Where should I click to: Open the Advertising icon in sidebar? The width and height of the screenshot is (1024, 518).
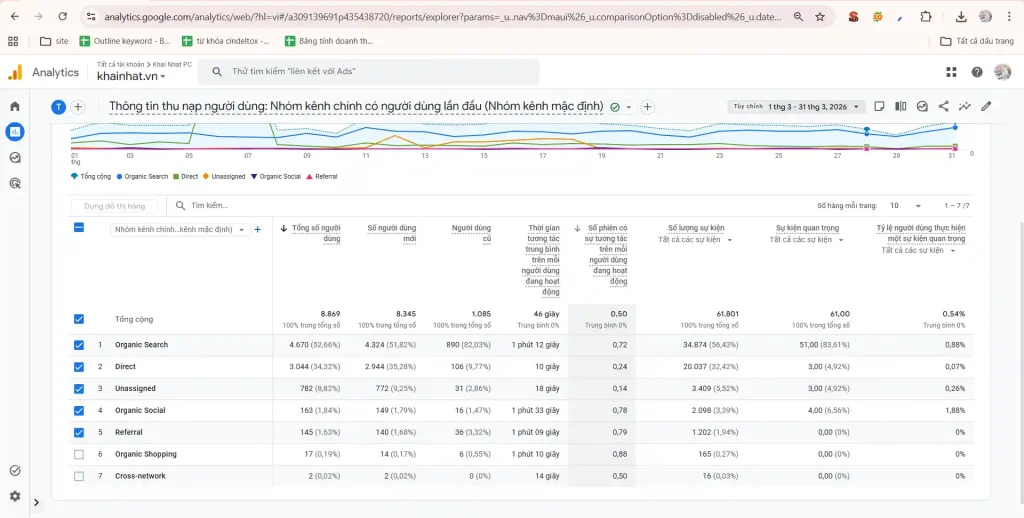point(14,184)
